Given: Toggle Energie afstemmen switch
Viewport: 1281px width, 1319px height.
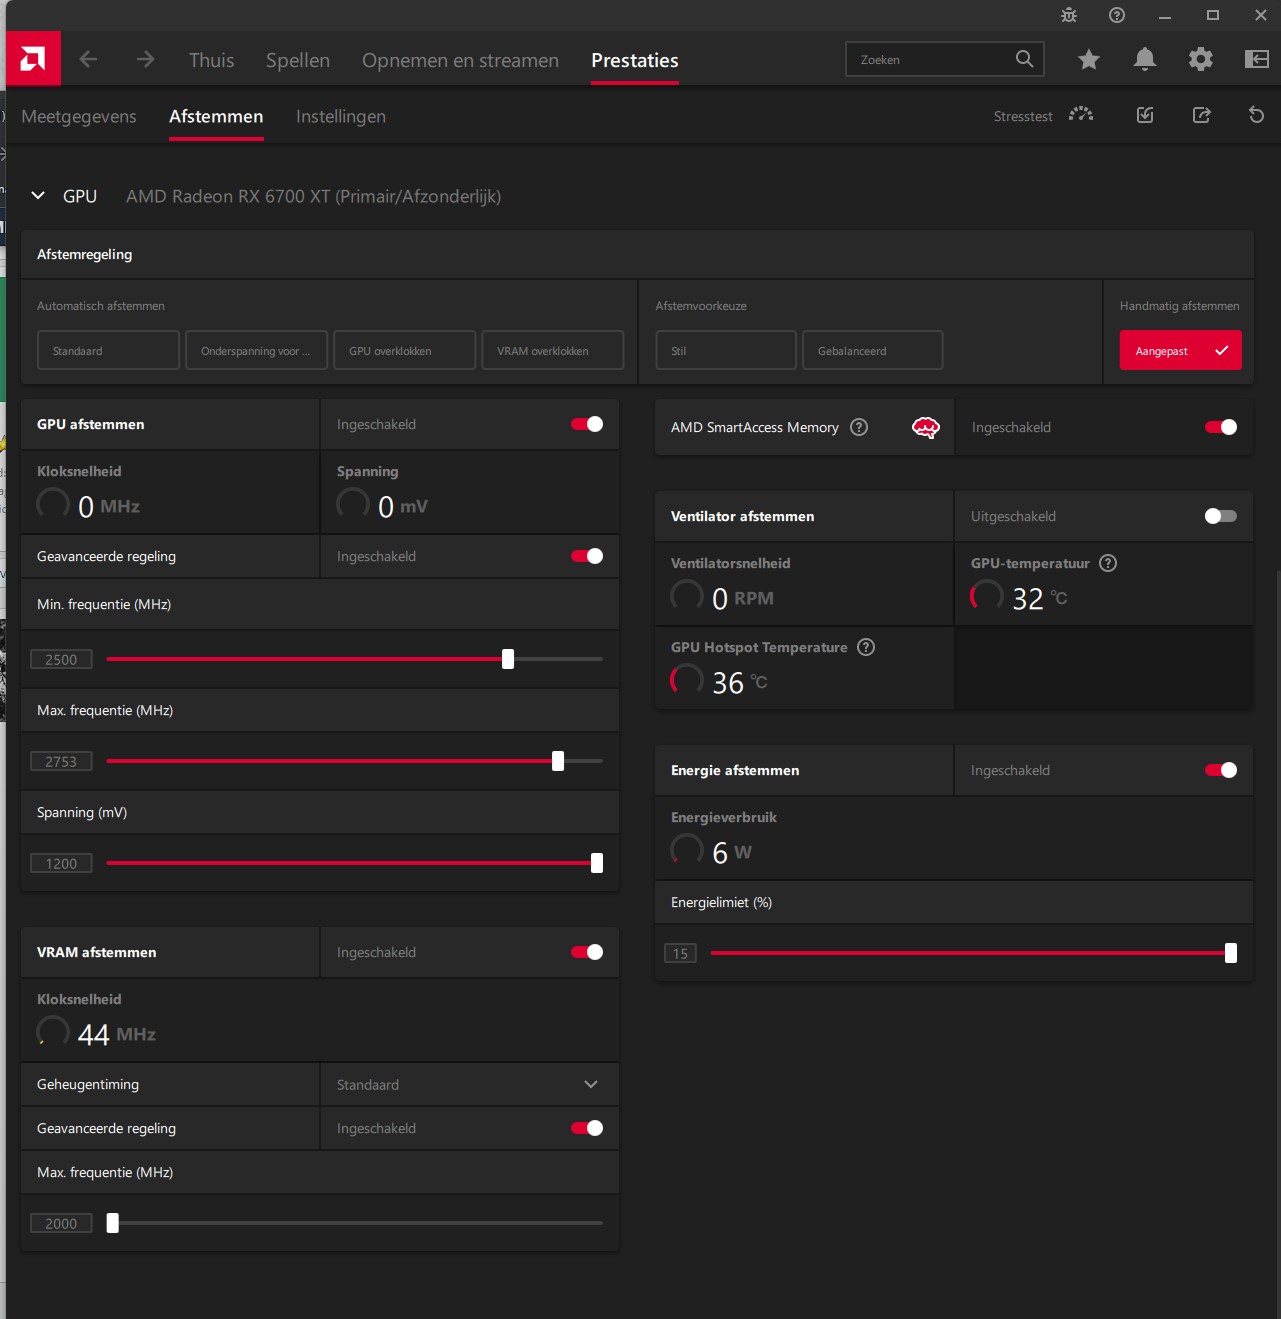Looking at the screenshot, I should click(1221, 770).
